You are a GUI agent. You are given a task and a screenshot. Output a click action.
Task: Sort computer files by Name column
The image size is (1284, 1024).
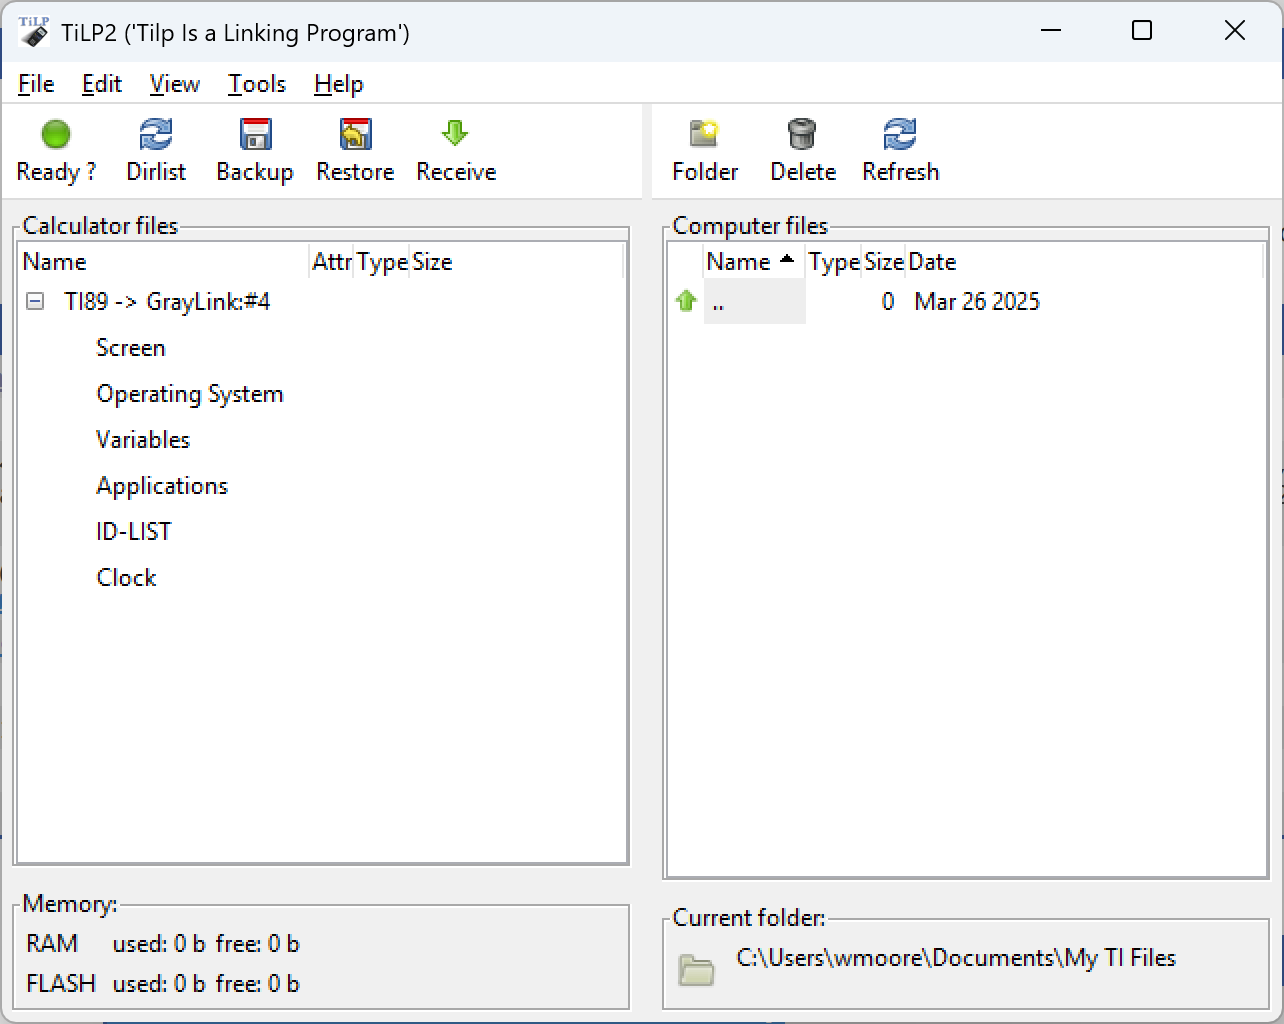click(754, 262)
